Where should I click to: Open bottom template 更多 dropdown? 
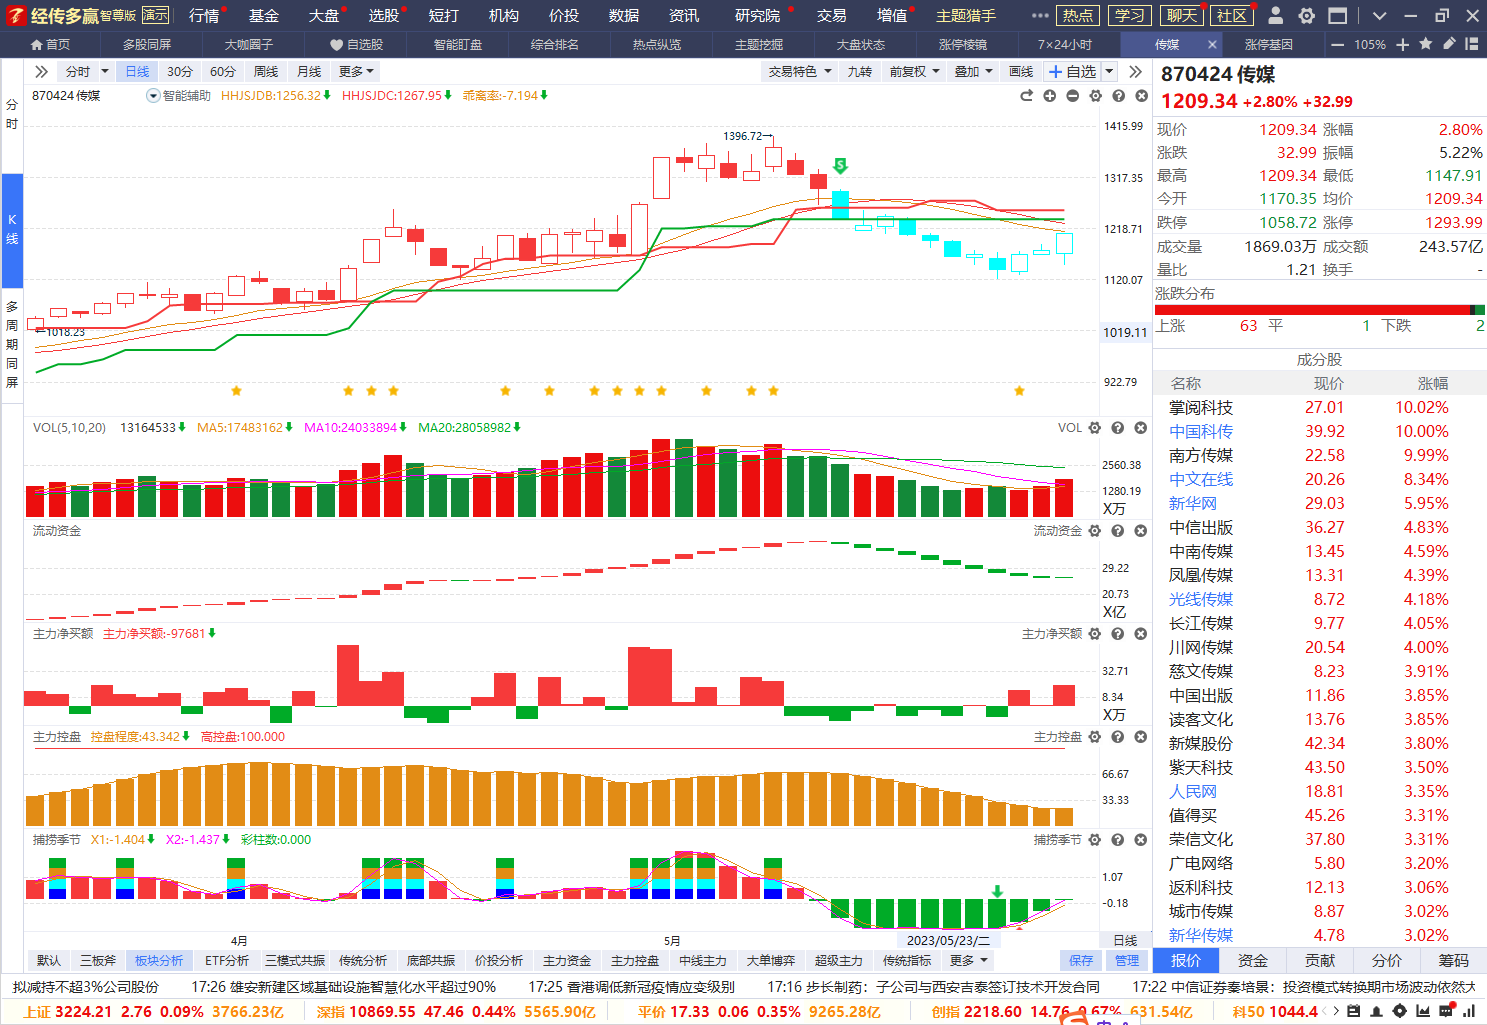tap(969, 961)
